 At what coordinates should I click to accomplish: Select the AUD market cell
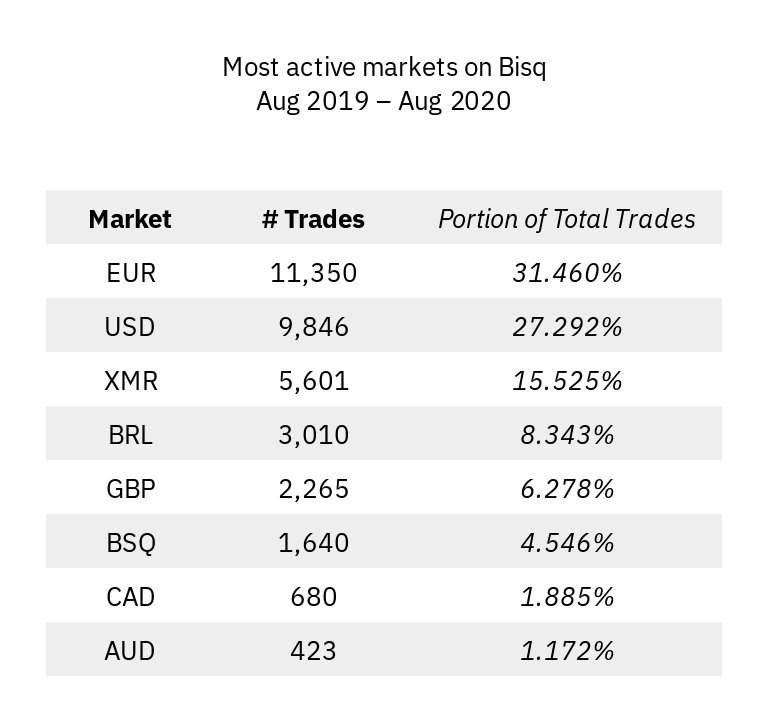click(130, 651)
